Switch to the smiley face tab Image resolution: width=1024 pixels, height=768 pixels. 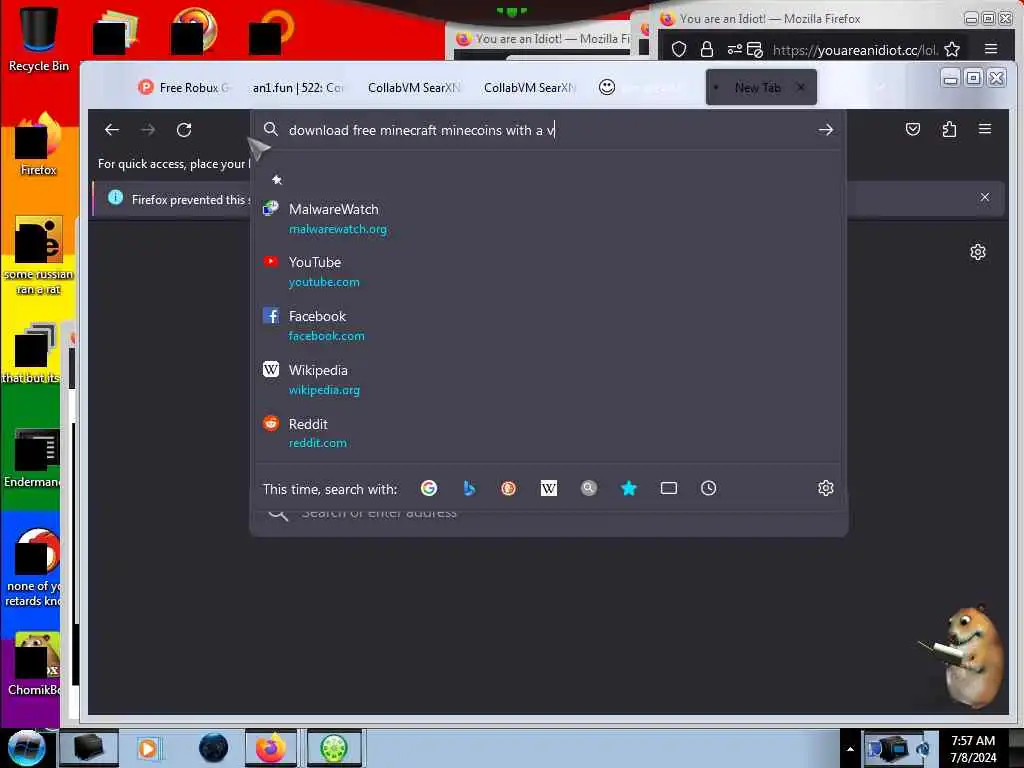(607, 87)
